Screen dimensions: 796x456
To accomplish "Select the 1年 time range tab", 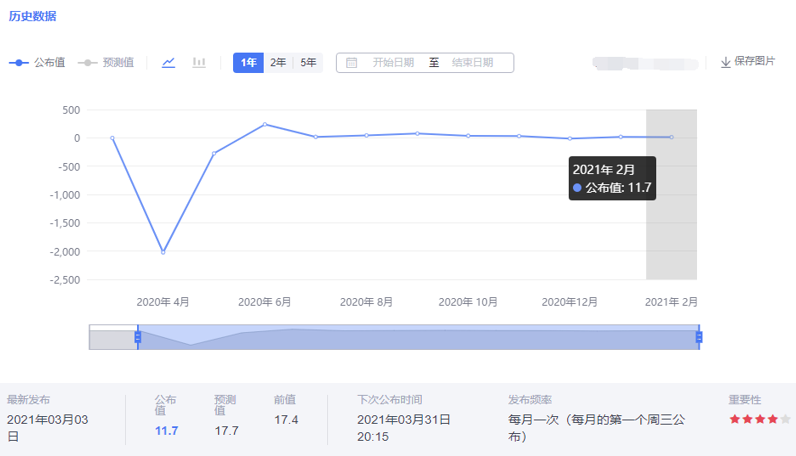I will [x=248, y=62].
